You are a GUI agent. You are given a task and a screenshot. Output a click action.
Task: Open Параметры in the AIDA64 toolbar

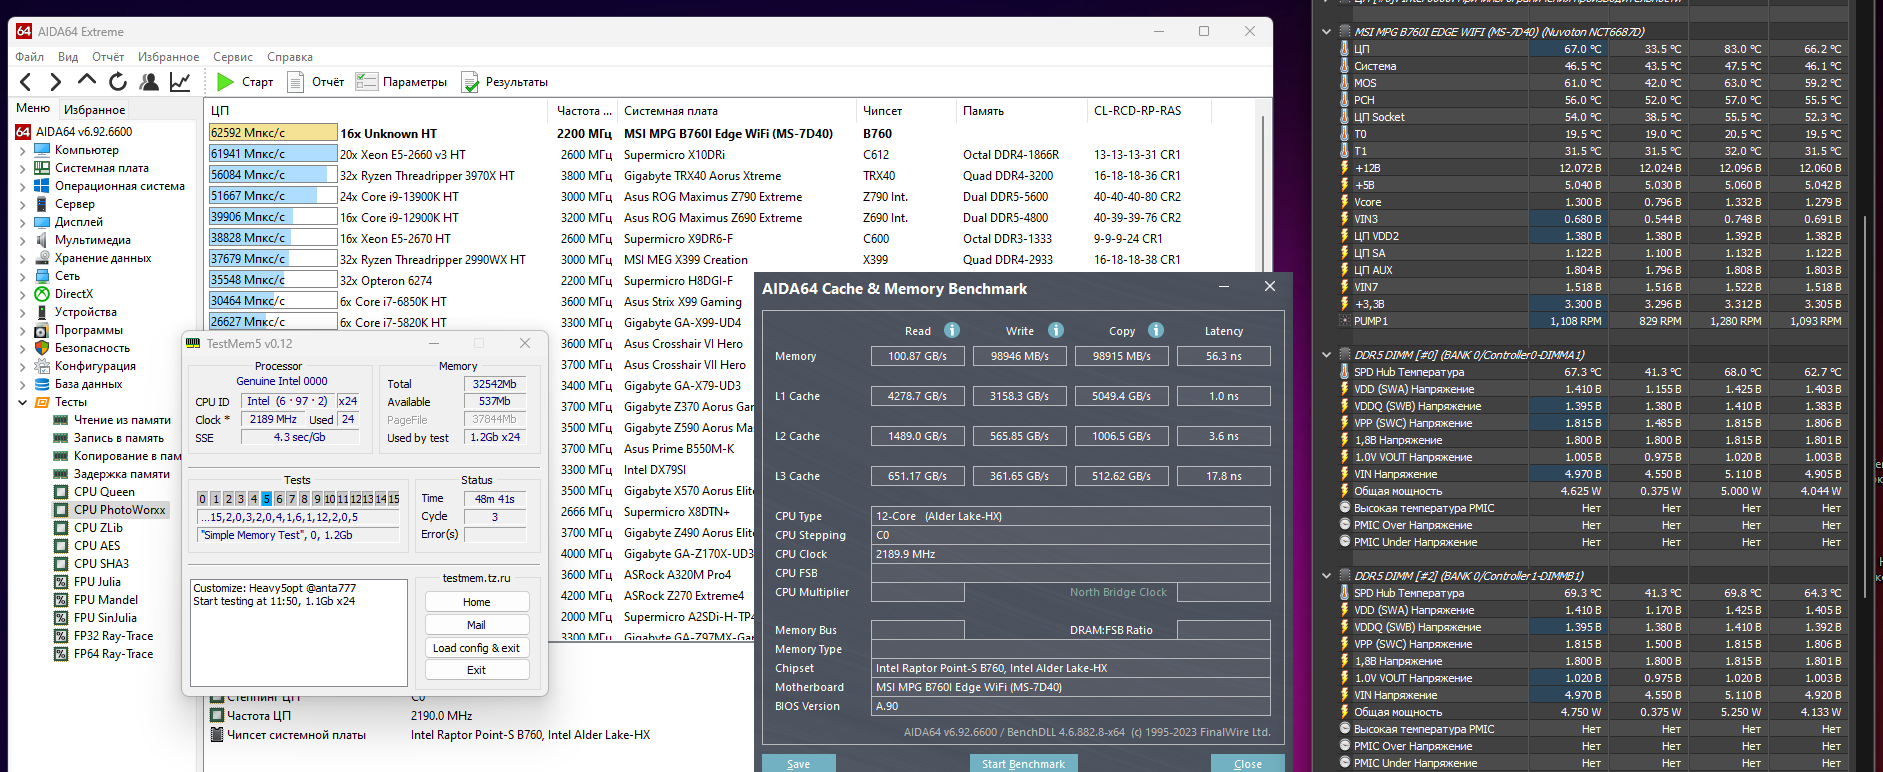(402, 82)
